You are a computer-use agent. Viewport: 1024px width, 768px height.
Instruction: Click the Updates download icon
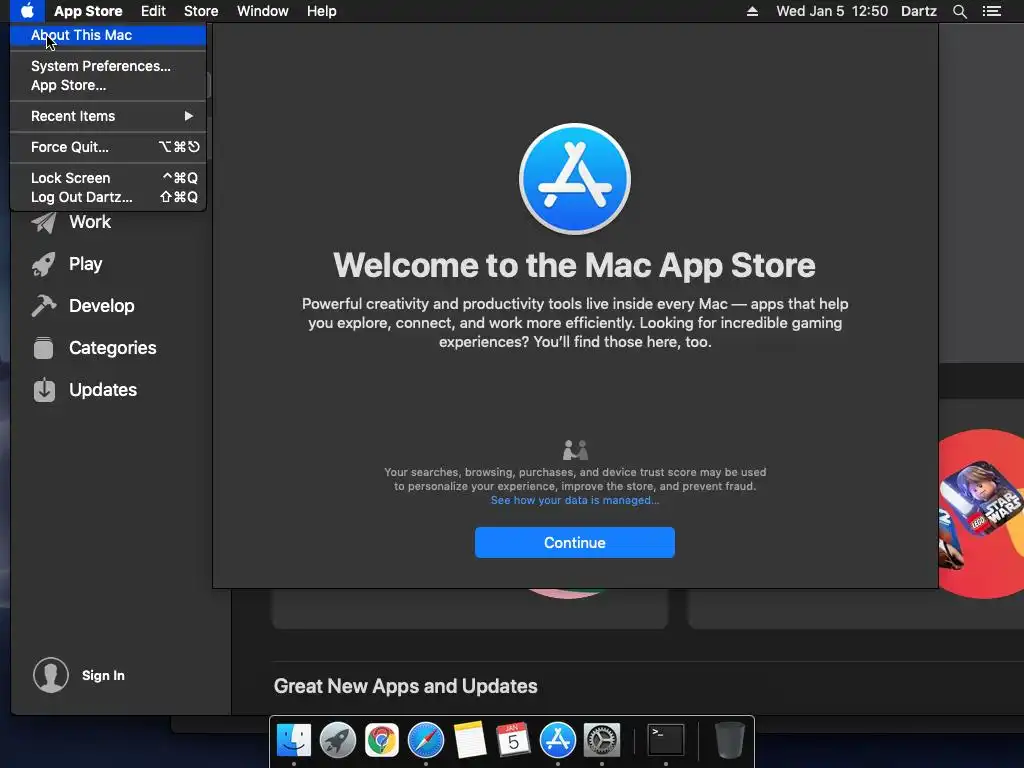(44, 390)
